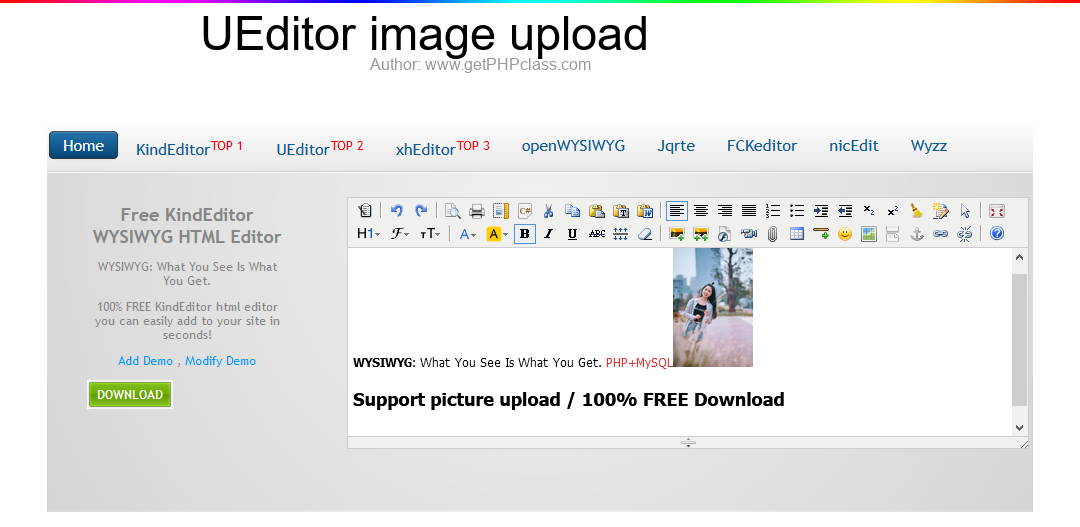The image size is (1080, 527).
Task: Apply superscript formatting
Action: [x=893, y=211]
